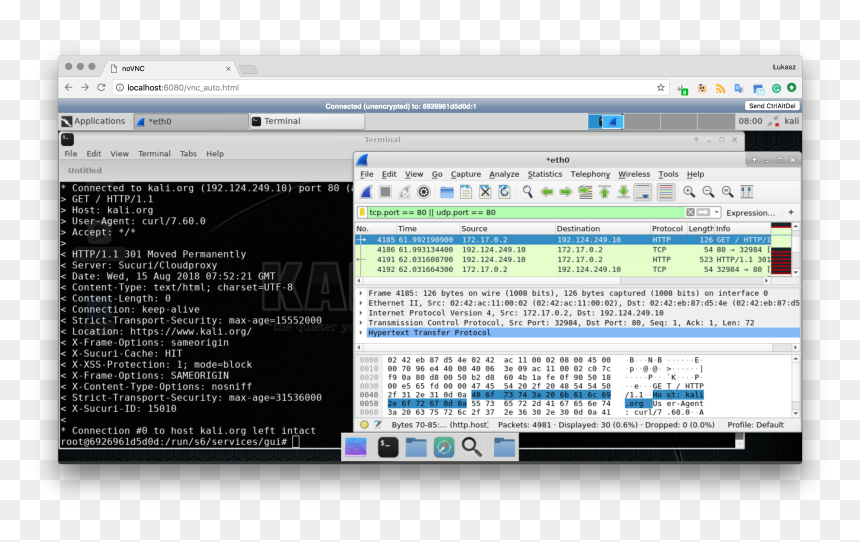
Task: Open the Find Packet magnifier tool
Action: click(528, 192)
